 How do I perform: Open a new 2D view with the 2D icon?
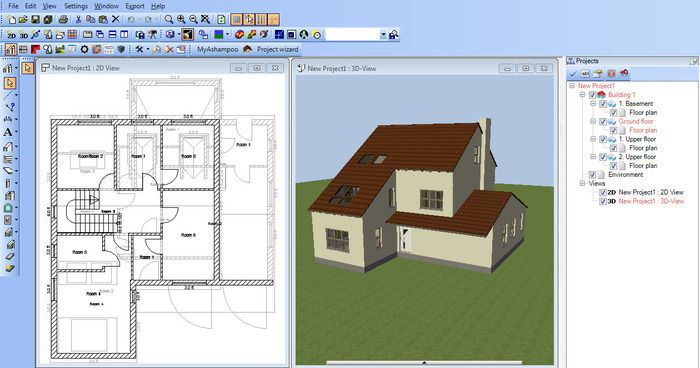pos(11,35)
